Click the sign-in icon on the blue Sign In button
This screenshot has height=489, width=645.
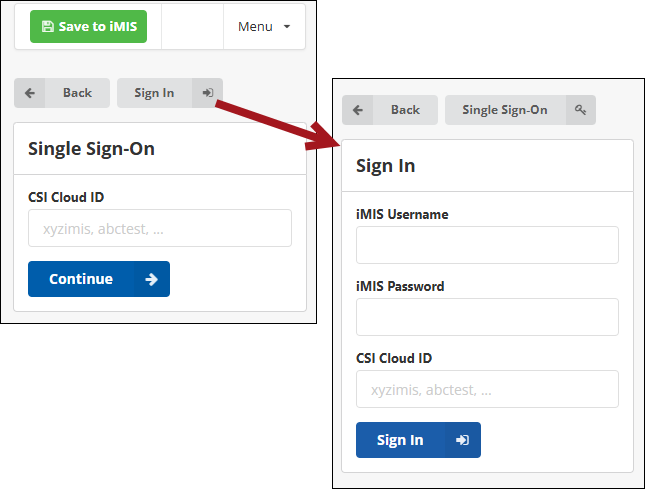tap(462, 440)
